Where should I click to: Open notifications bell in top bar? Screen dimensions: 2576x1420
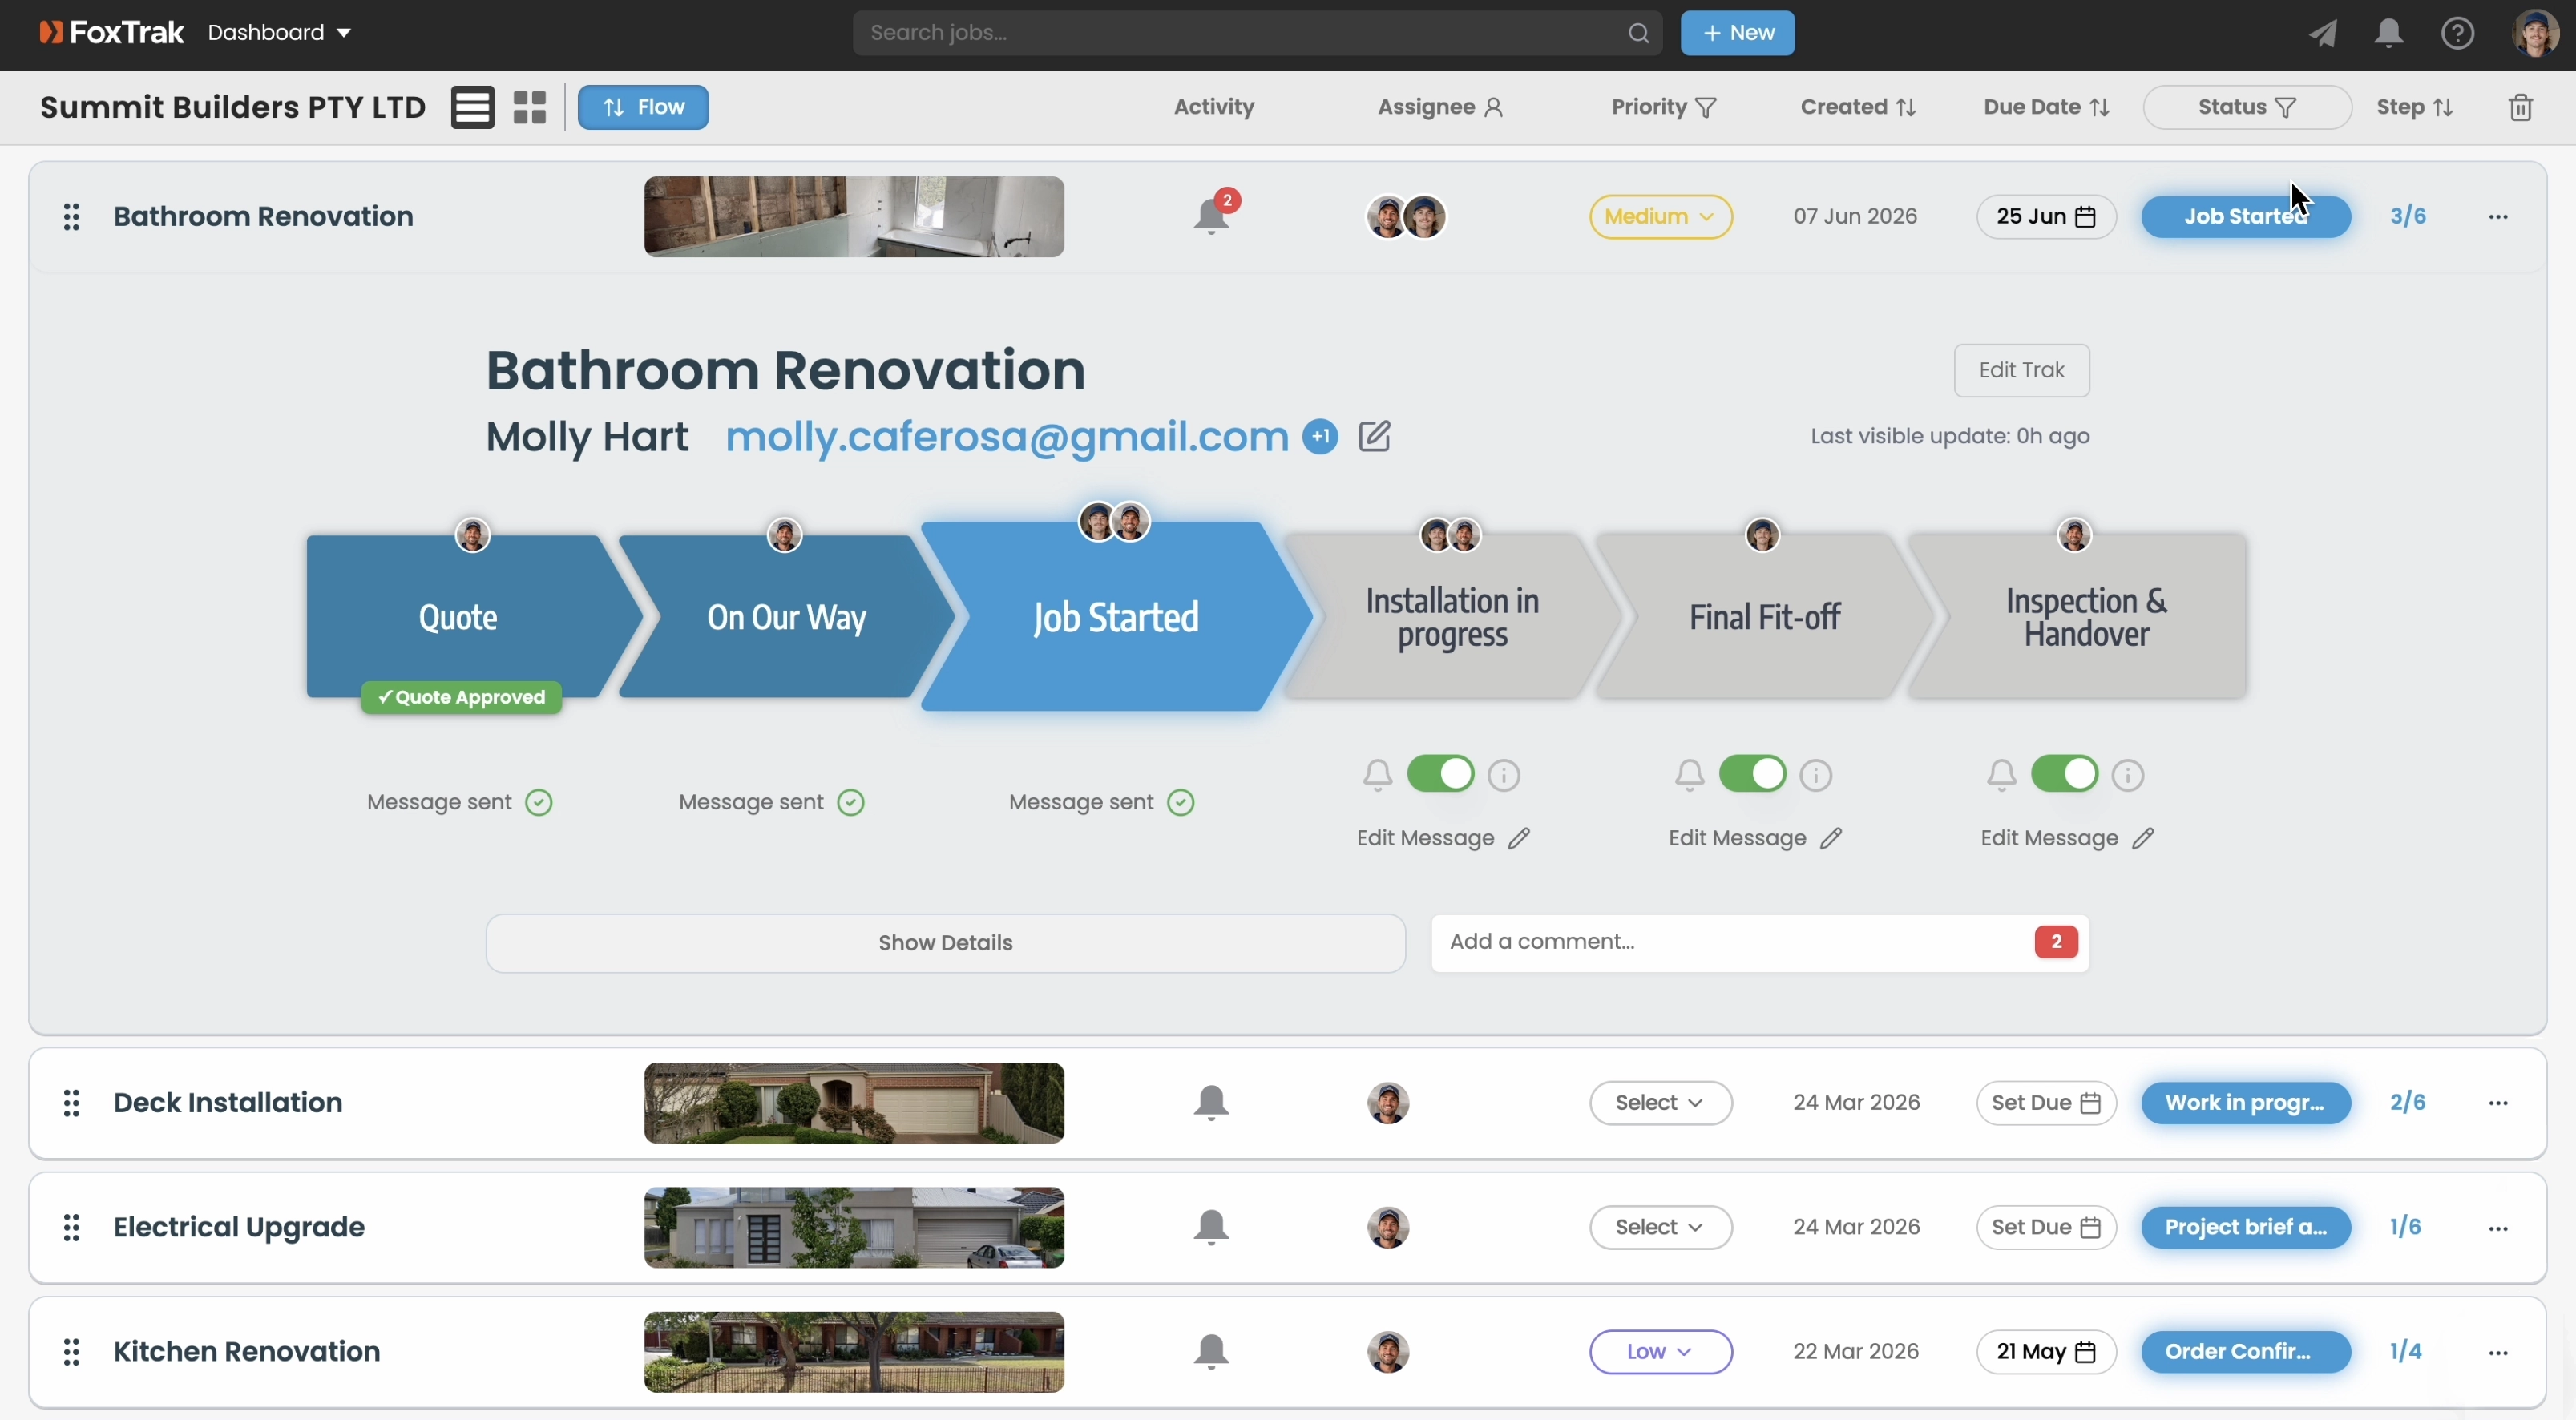click(x=2389, y=34)
